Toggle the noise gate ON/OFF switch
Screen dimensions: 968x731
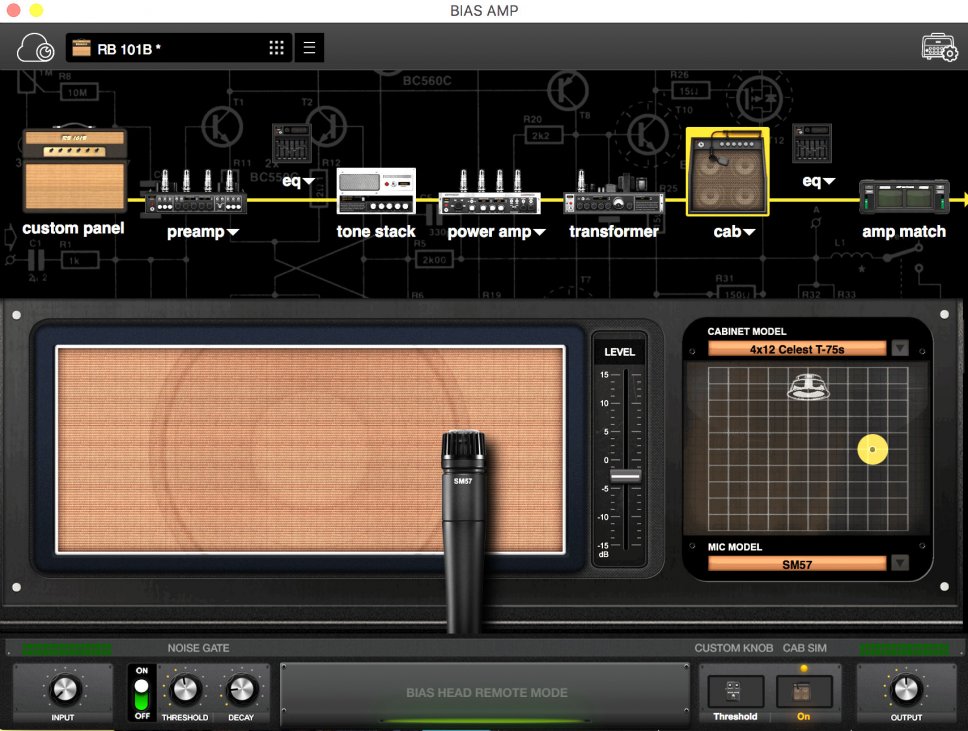[x=141, y=694]
